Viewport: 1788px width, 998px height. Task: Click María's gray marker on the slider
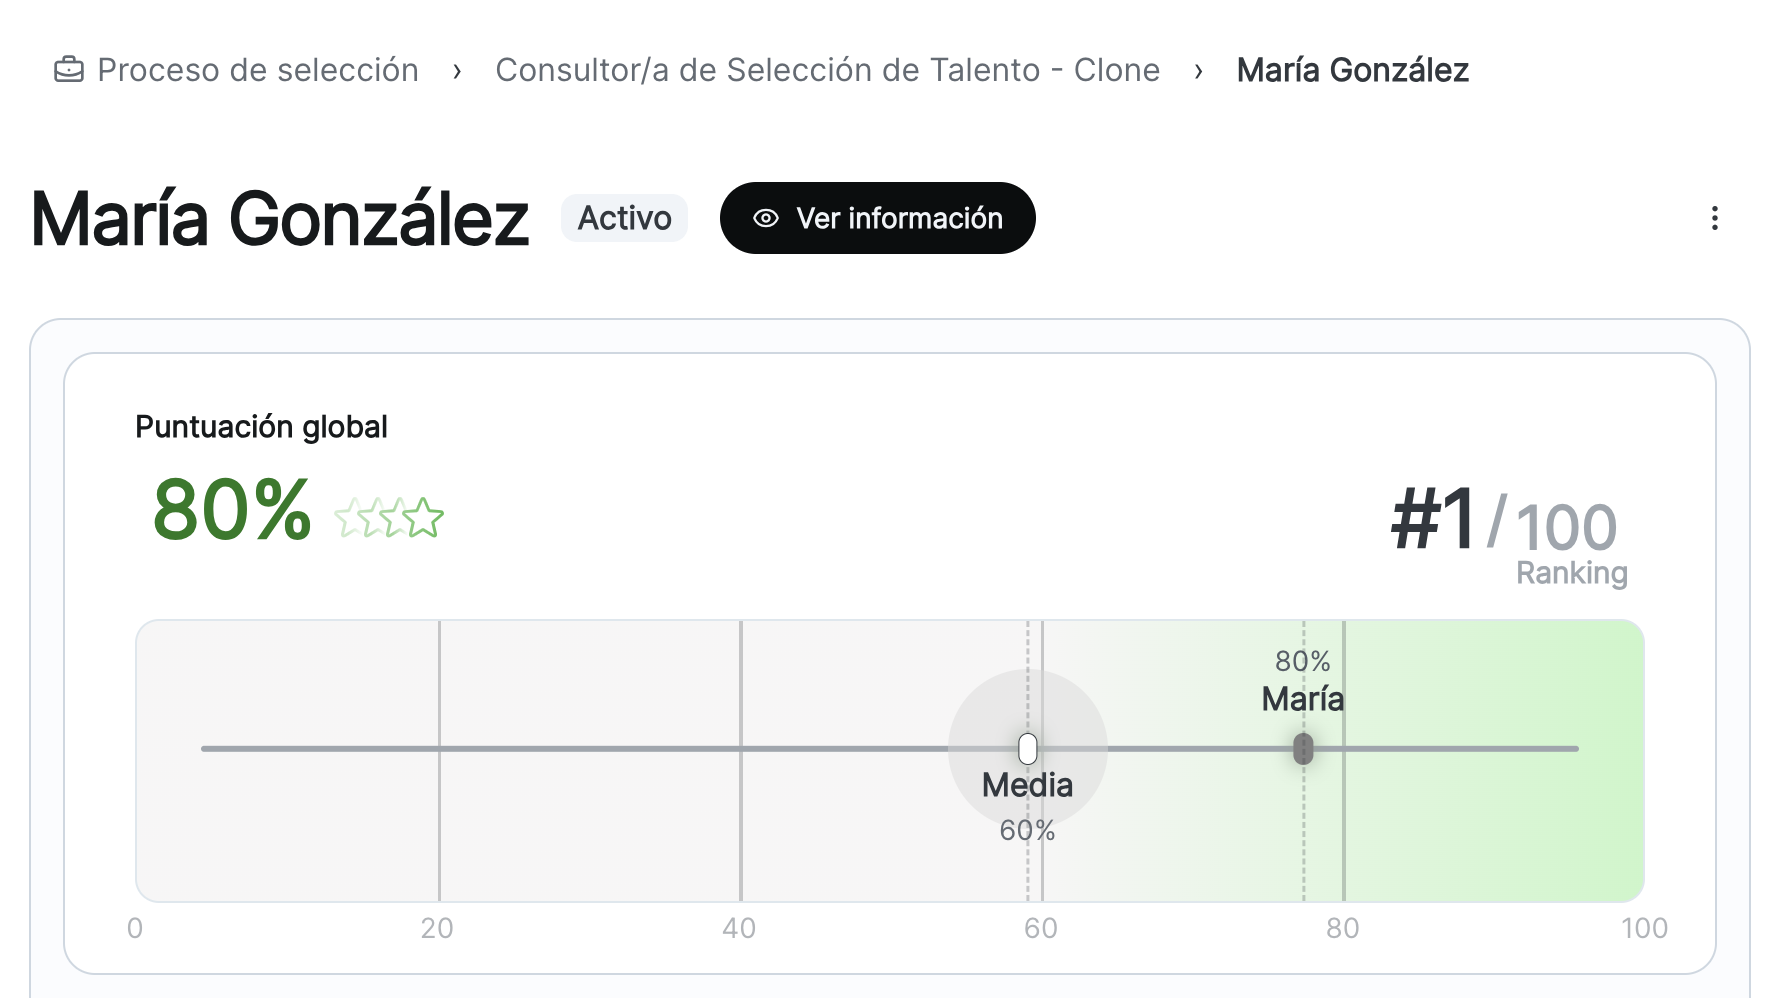(x=1303, y=748)
